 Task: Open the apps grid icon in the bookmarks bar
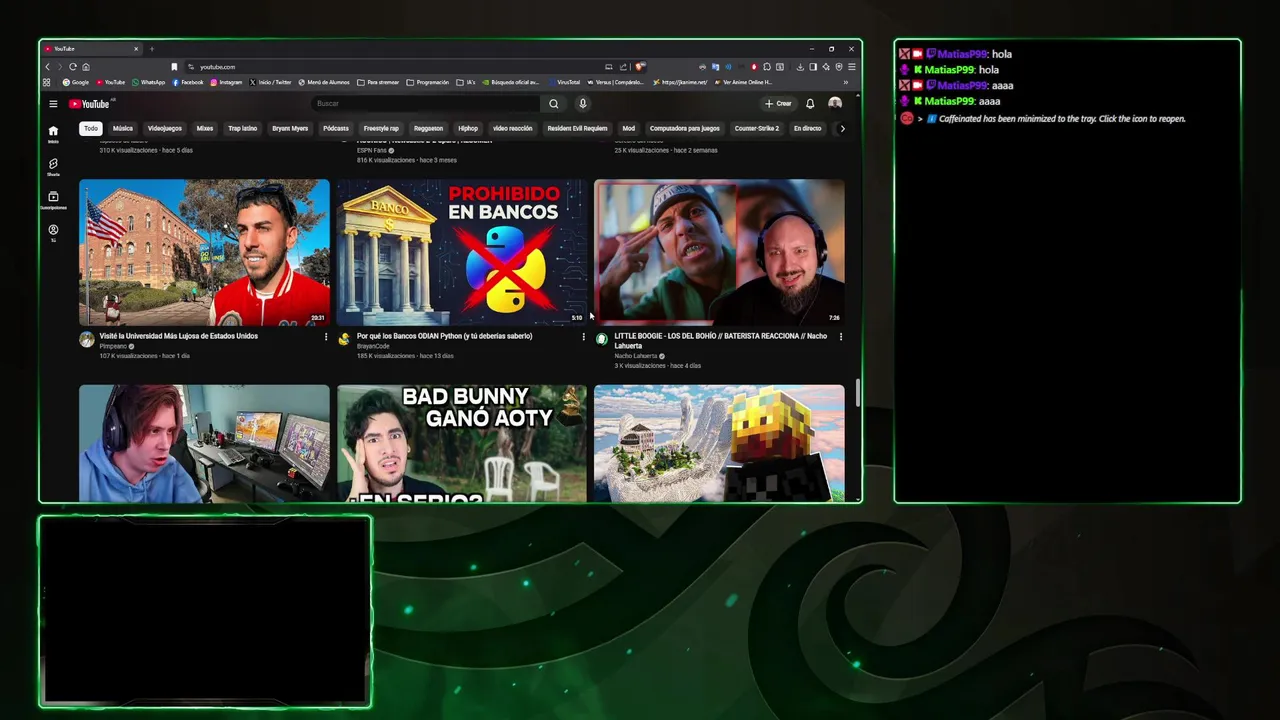tap(47, 82)
